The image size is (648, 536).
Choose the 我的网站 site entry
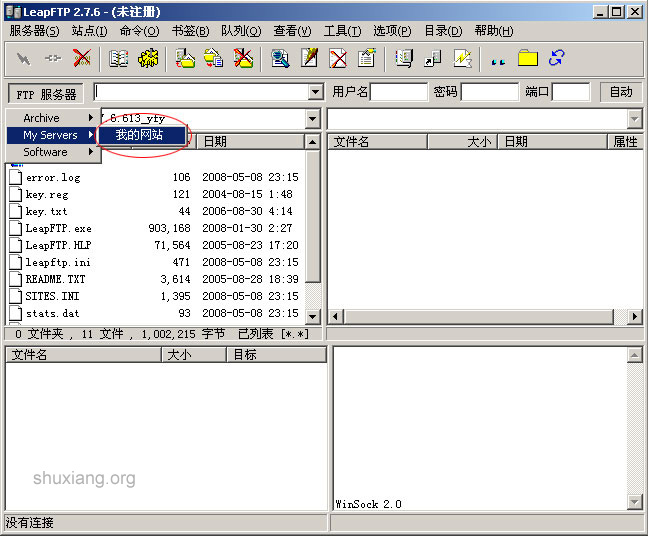pyautogui.click(x=141, y=135)
